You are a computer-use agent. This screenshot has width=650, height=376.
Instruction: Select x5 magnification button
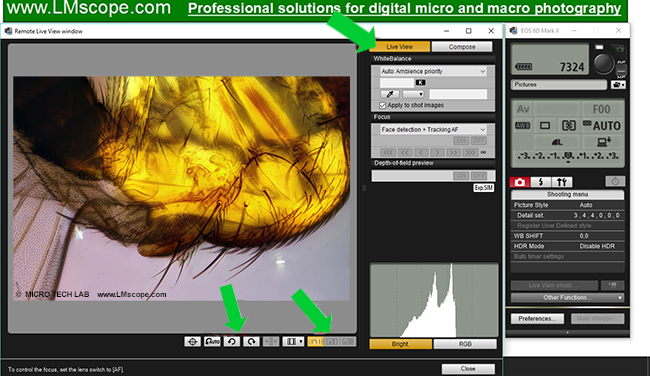click(332, 342)
